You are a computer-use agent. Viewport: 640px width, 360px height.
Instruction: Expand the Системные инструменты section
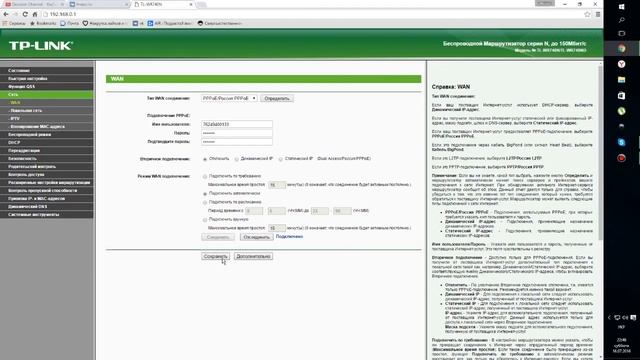point(47,214)
